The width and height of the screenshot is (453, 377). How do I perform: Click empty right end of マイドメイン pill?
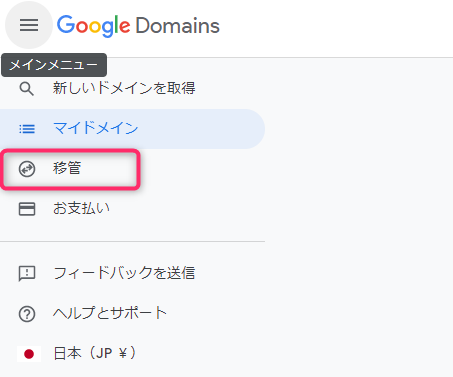[x=233, y=129]
